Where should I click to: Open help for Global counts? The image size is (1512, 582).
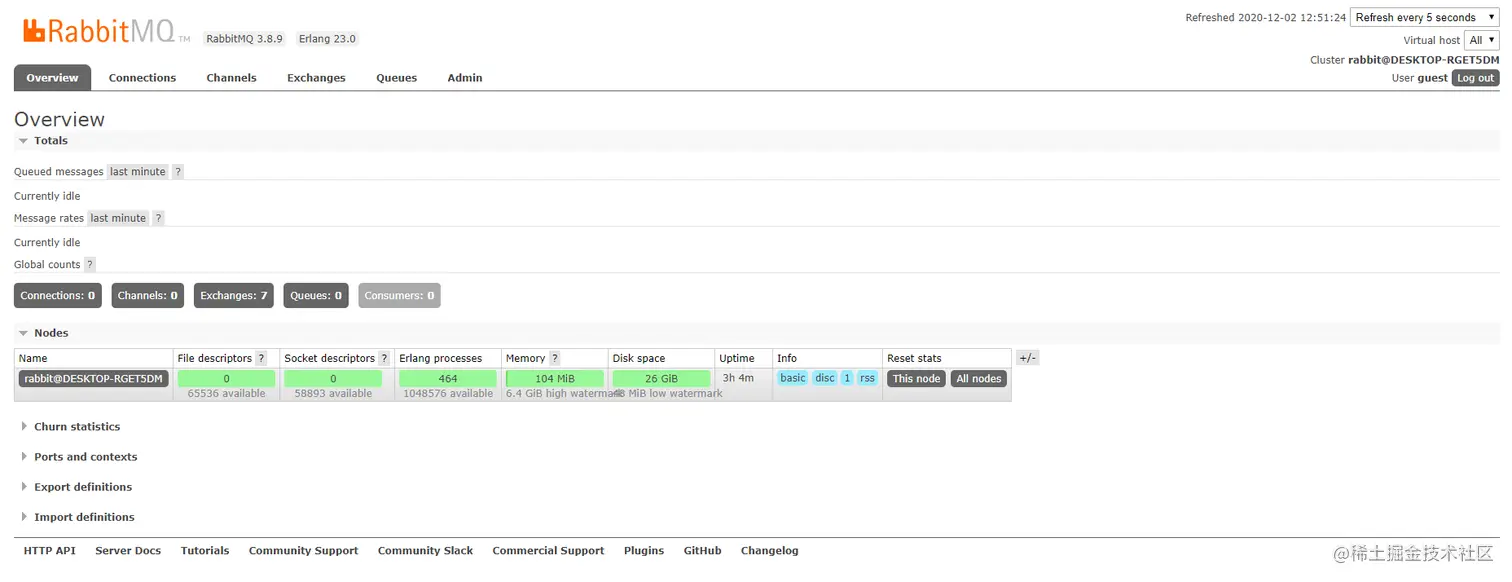pos(90,265)
